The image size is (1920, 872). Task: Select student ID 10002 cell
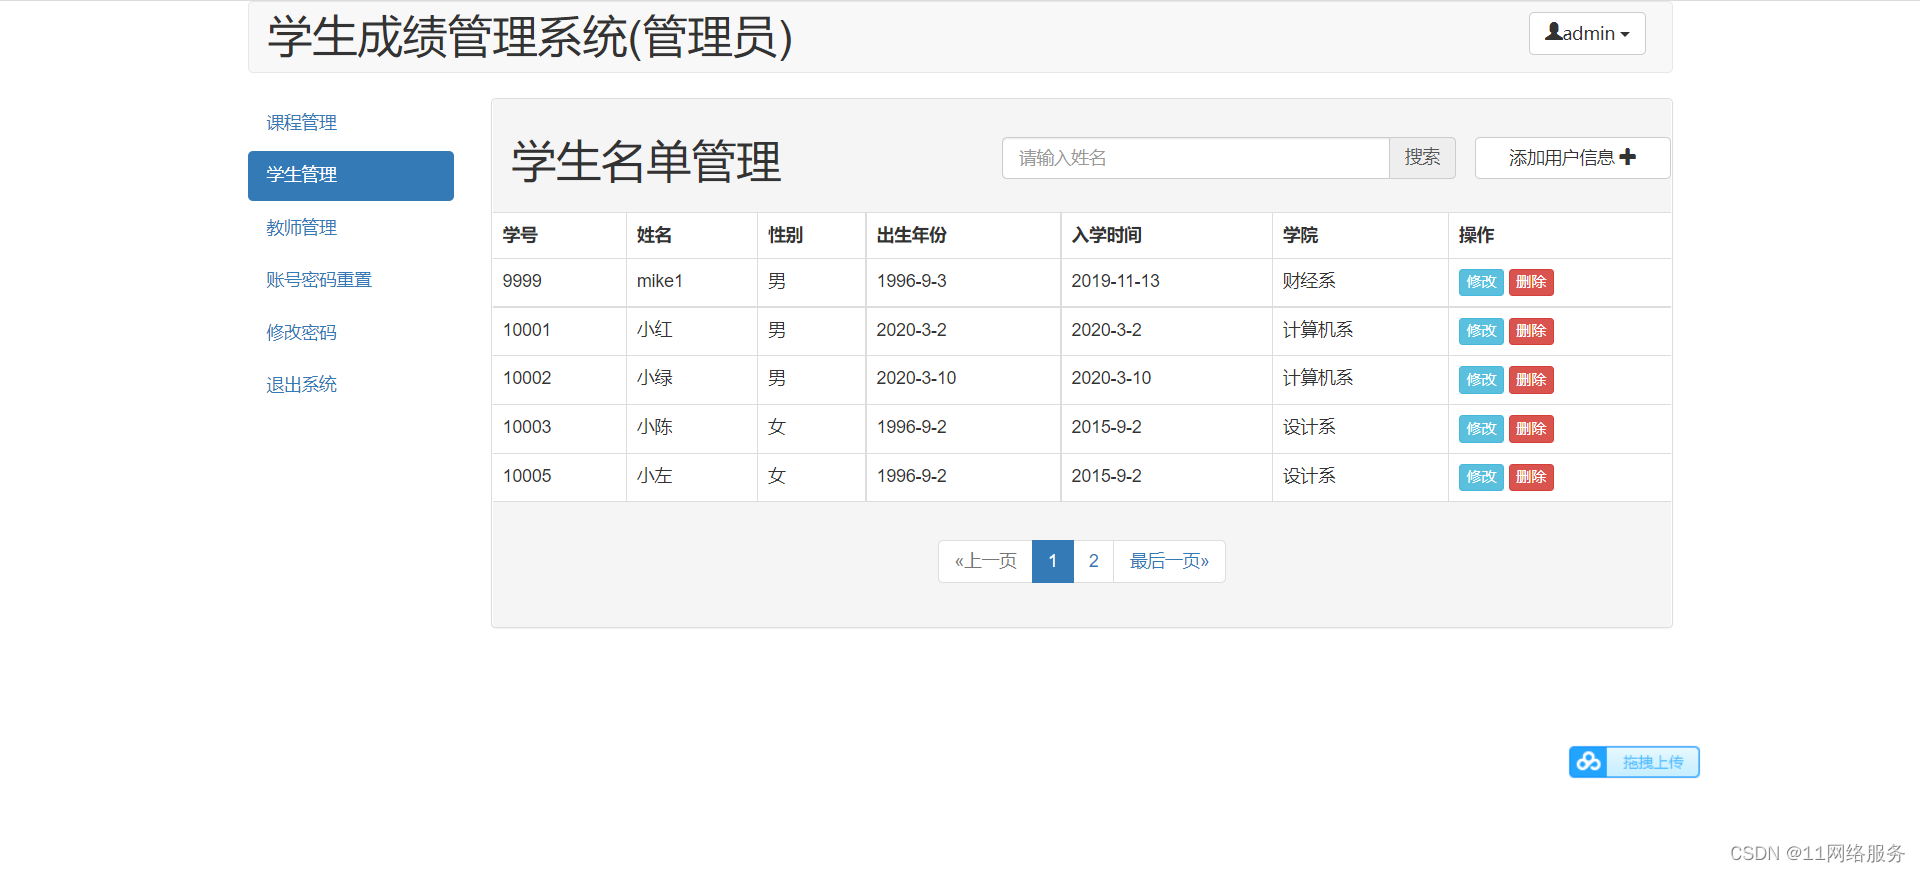click(x=559, y=379)
